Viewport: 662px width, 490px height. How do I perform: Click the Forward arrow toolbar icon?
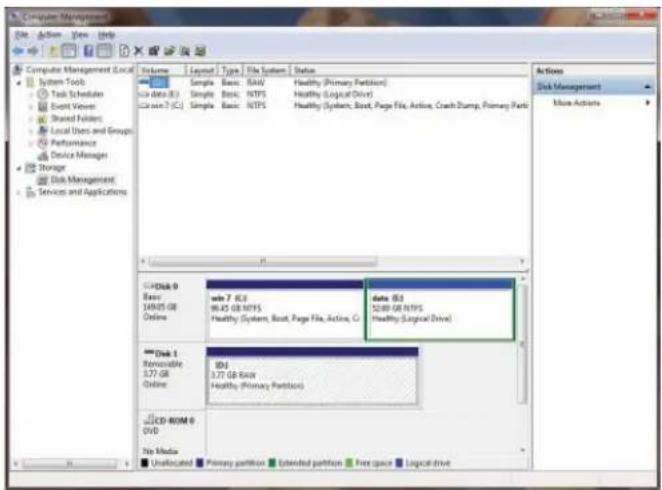(33, 51)
